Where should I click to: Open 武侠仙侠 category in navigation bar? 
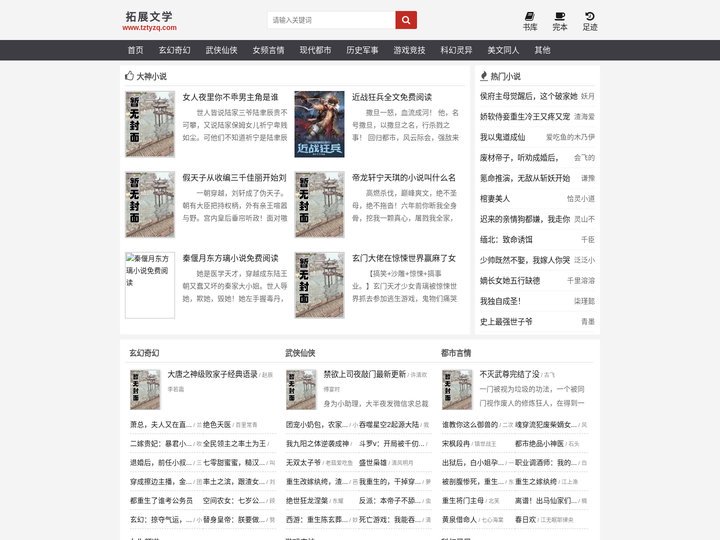click(x=221, y=50)
